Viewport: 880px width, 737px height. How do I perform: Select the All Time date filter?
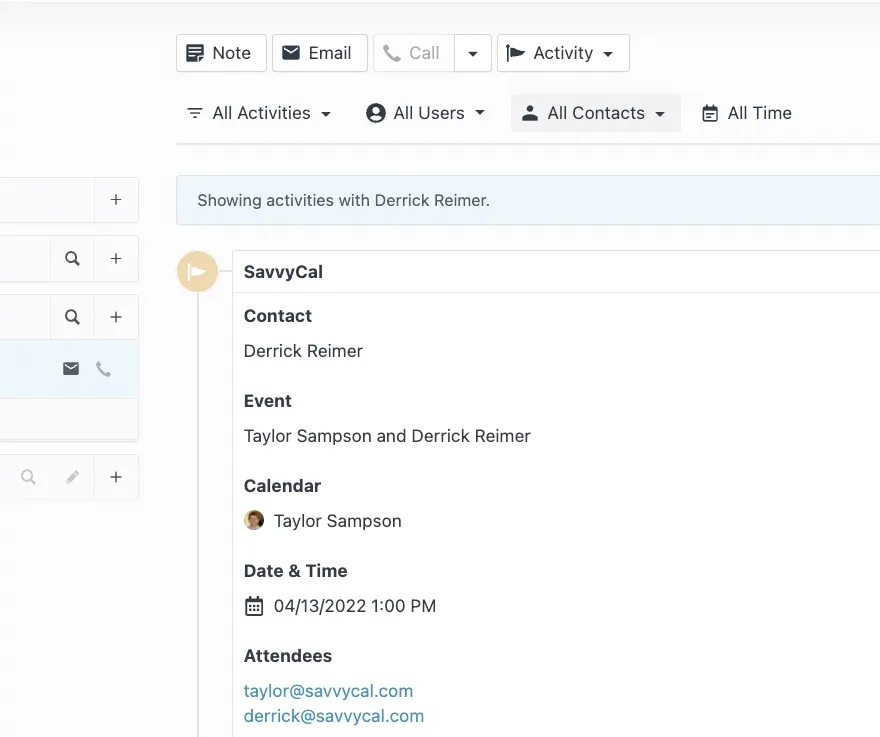(x=746, y=113)
